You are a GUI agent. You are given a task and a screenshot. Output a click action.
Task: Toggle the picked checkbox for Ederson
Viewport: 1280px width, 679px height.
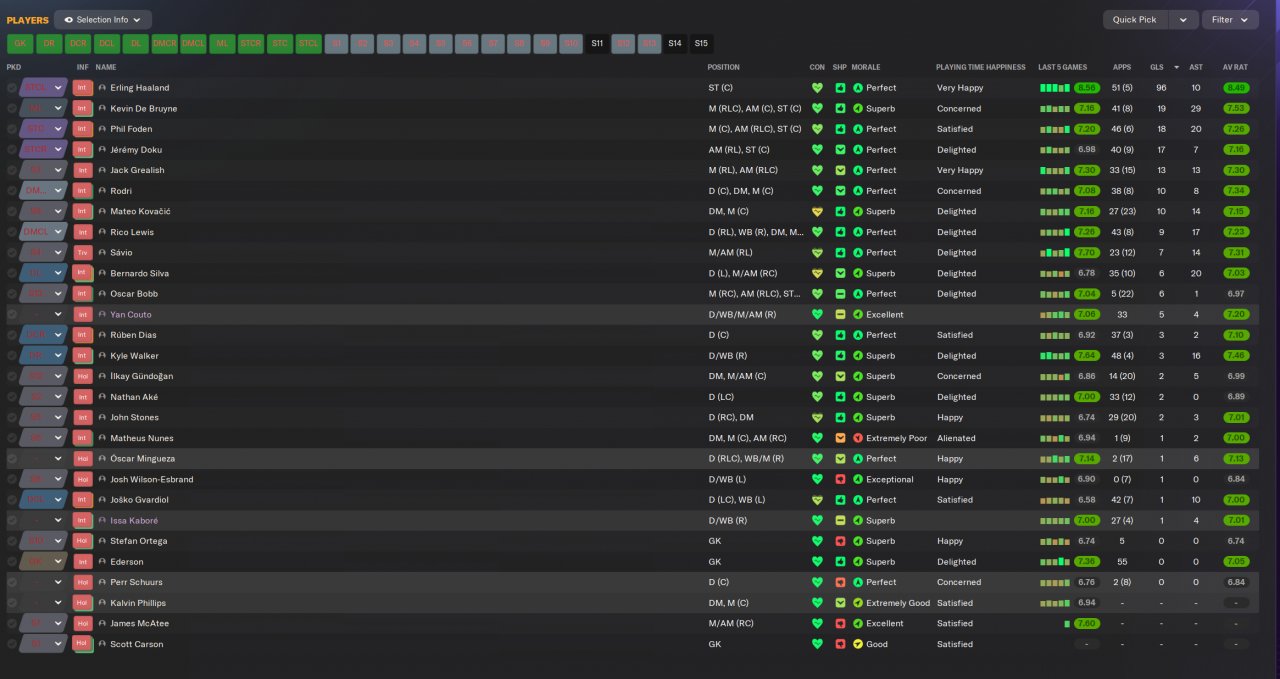pyautogui.click(x=12, y=562)
